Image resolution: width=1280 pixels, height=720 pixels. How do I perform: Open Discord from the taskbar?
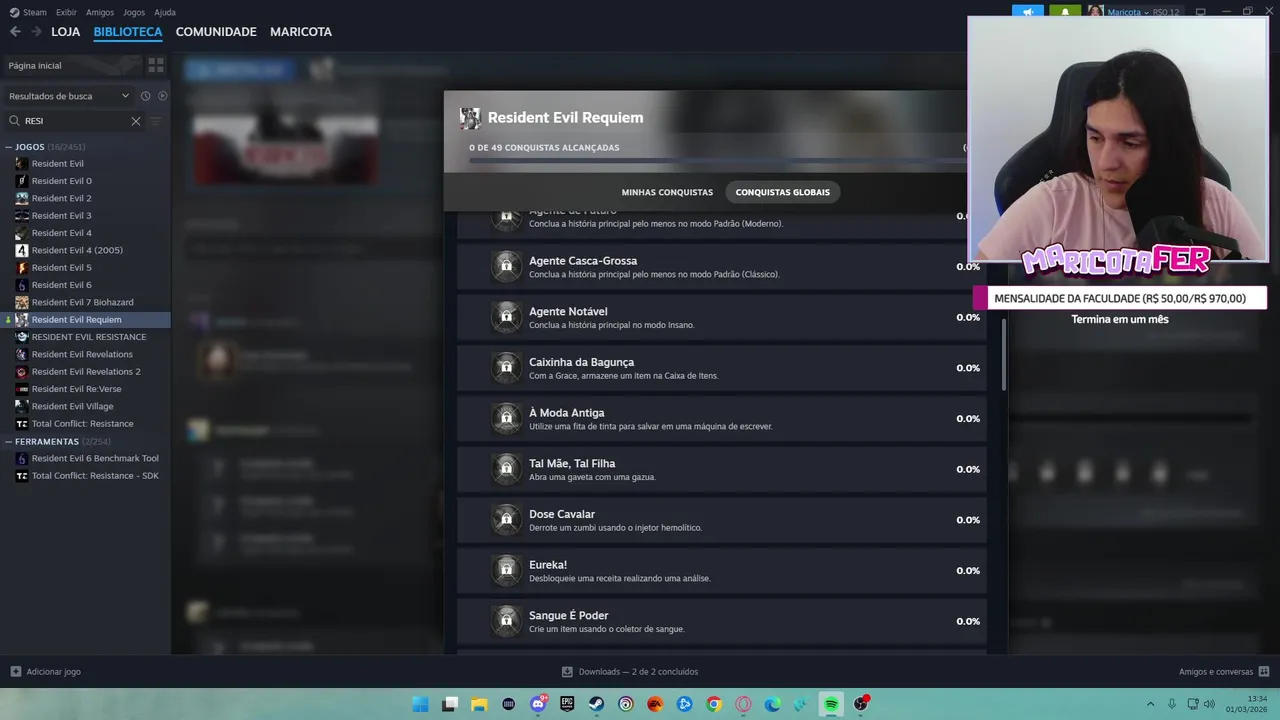pyautogui.click(x=538, y=704)
